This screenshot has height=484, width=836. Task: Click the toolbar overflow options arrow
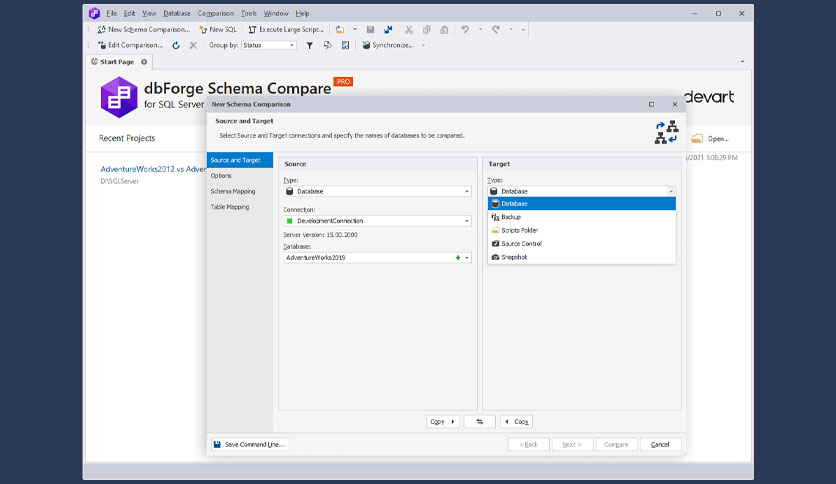click(x=523, y=29)
